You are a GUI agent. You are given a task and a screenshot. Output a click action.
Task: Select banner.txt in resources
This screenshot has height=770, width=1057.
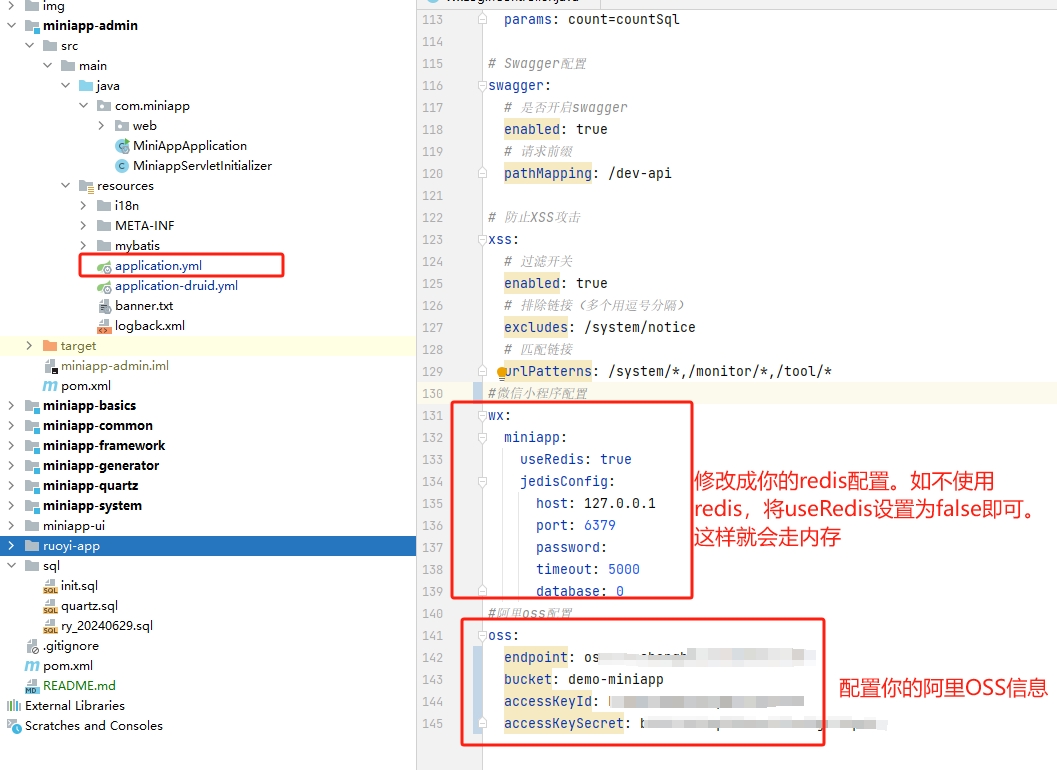[143, 306]
